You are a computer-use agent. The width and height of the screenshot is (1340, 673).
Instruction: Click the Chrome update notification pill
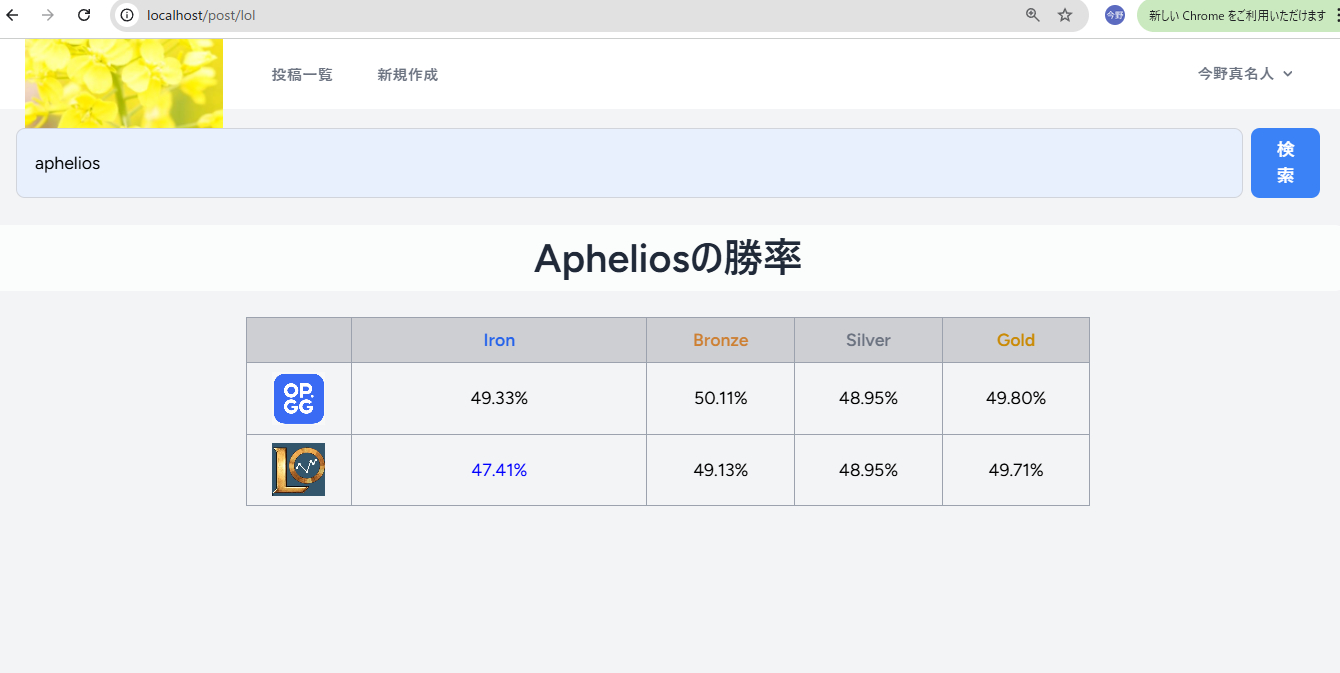[1236, 15]
